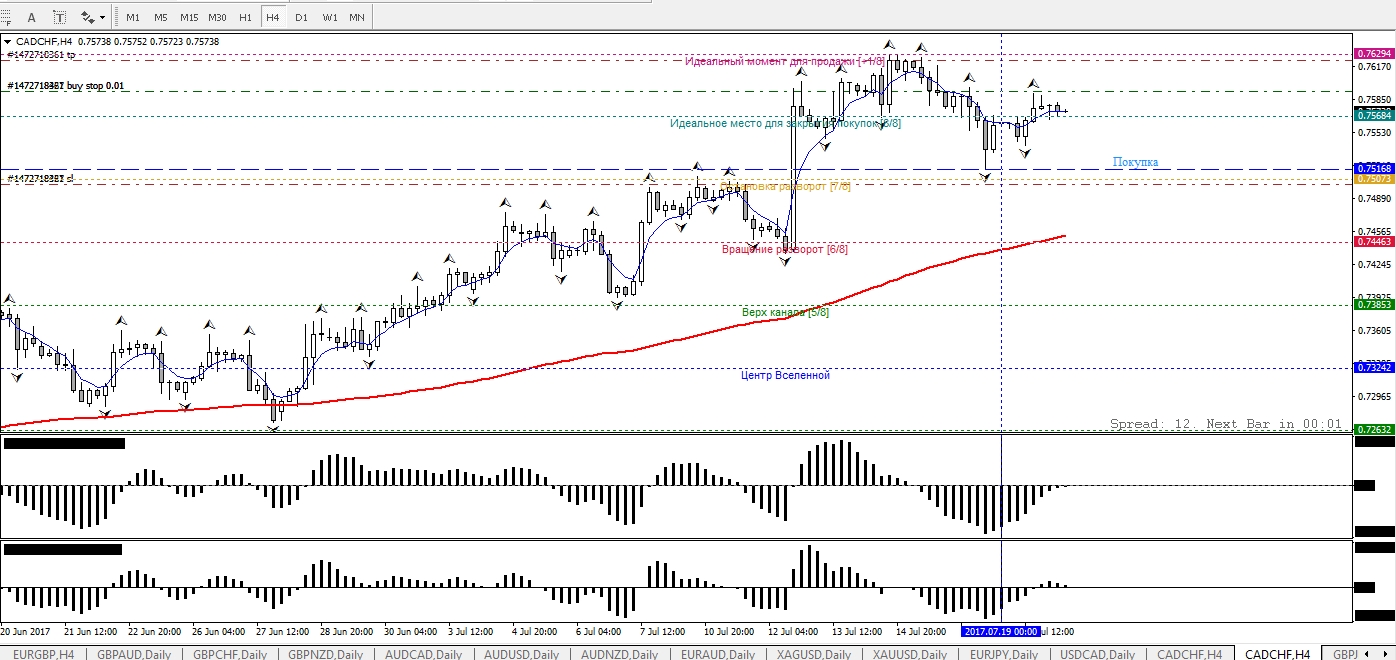1396x660 pixels.
Task: Click the triangle beside CADCHF,H4 chart title
Action: 8,42
